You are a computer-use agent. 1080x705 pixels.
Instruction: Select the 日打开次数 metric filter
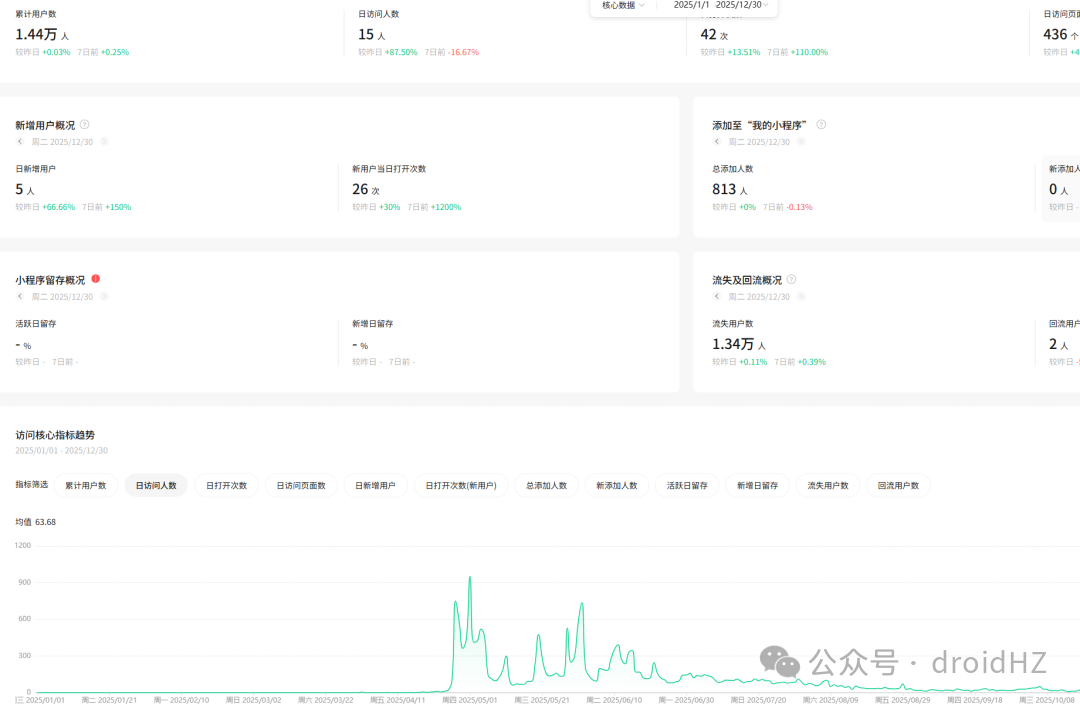click(x=227, y=485)
